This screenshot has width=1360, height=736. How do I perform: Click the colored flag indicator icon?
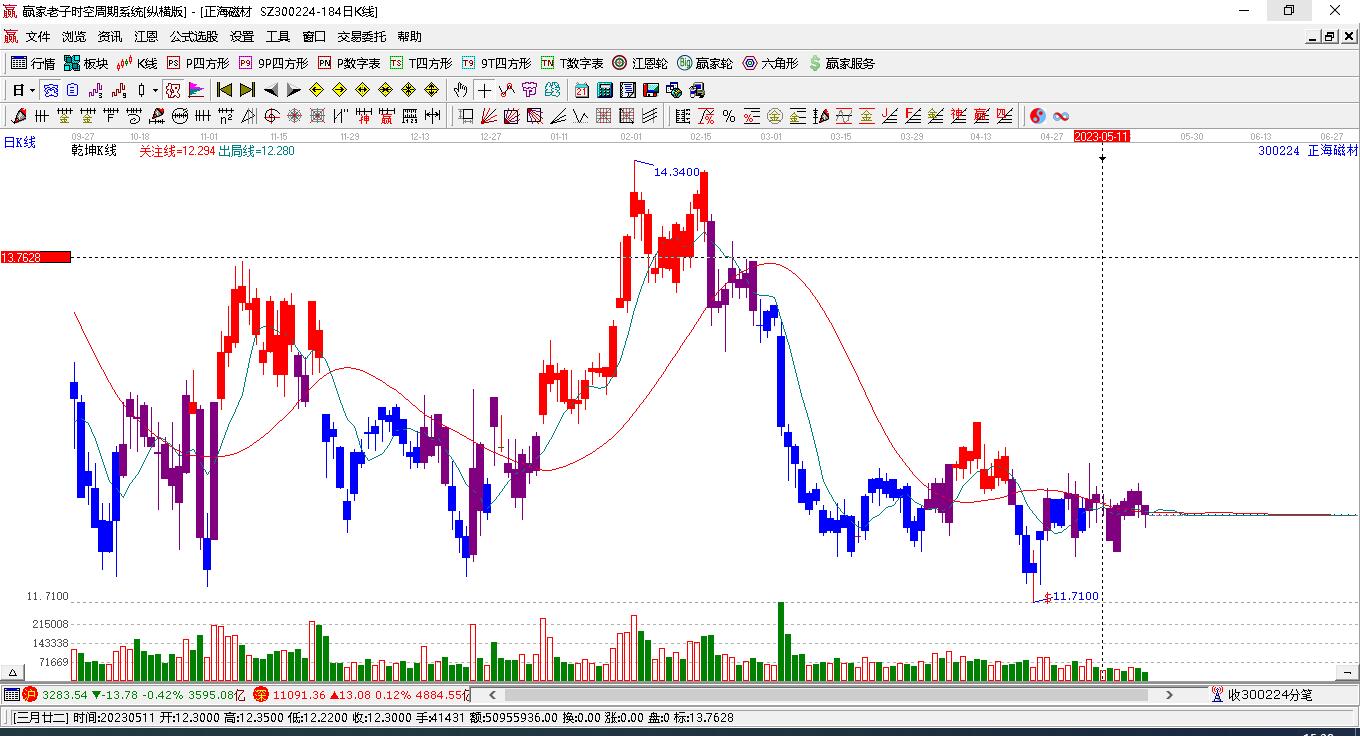[196, 90]
